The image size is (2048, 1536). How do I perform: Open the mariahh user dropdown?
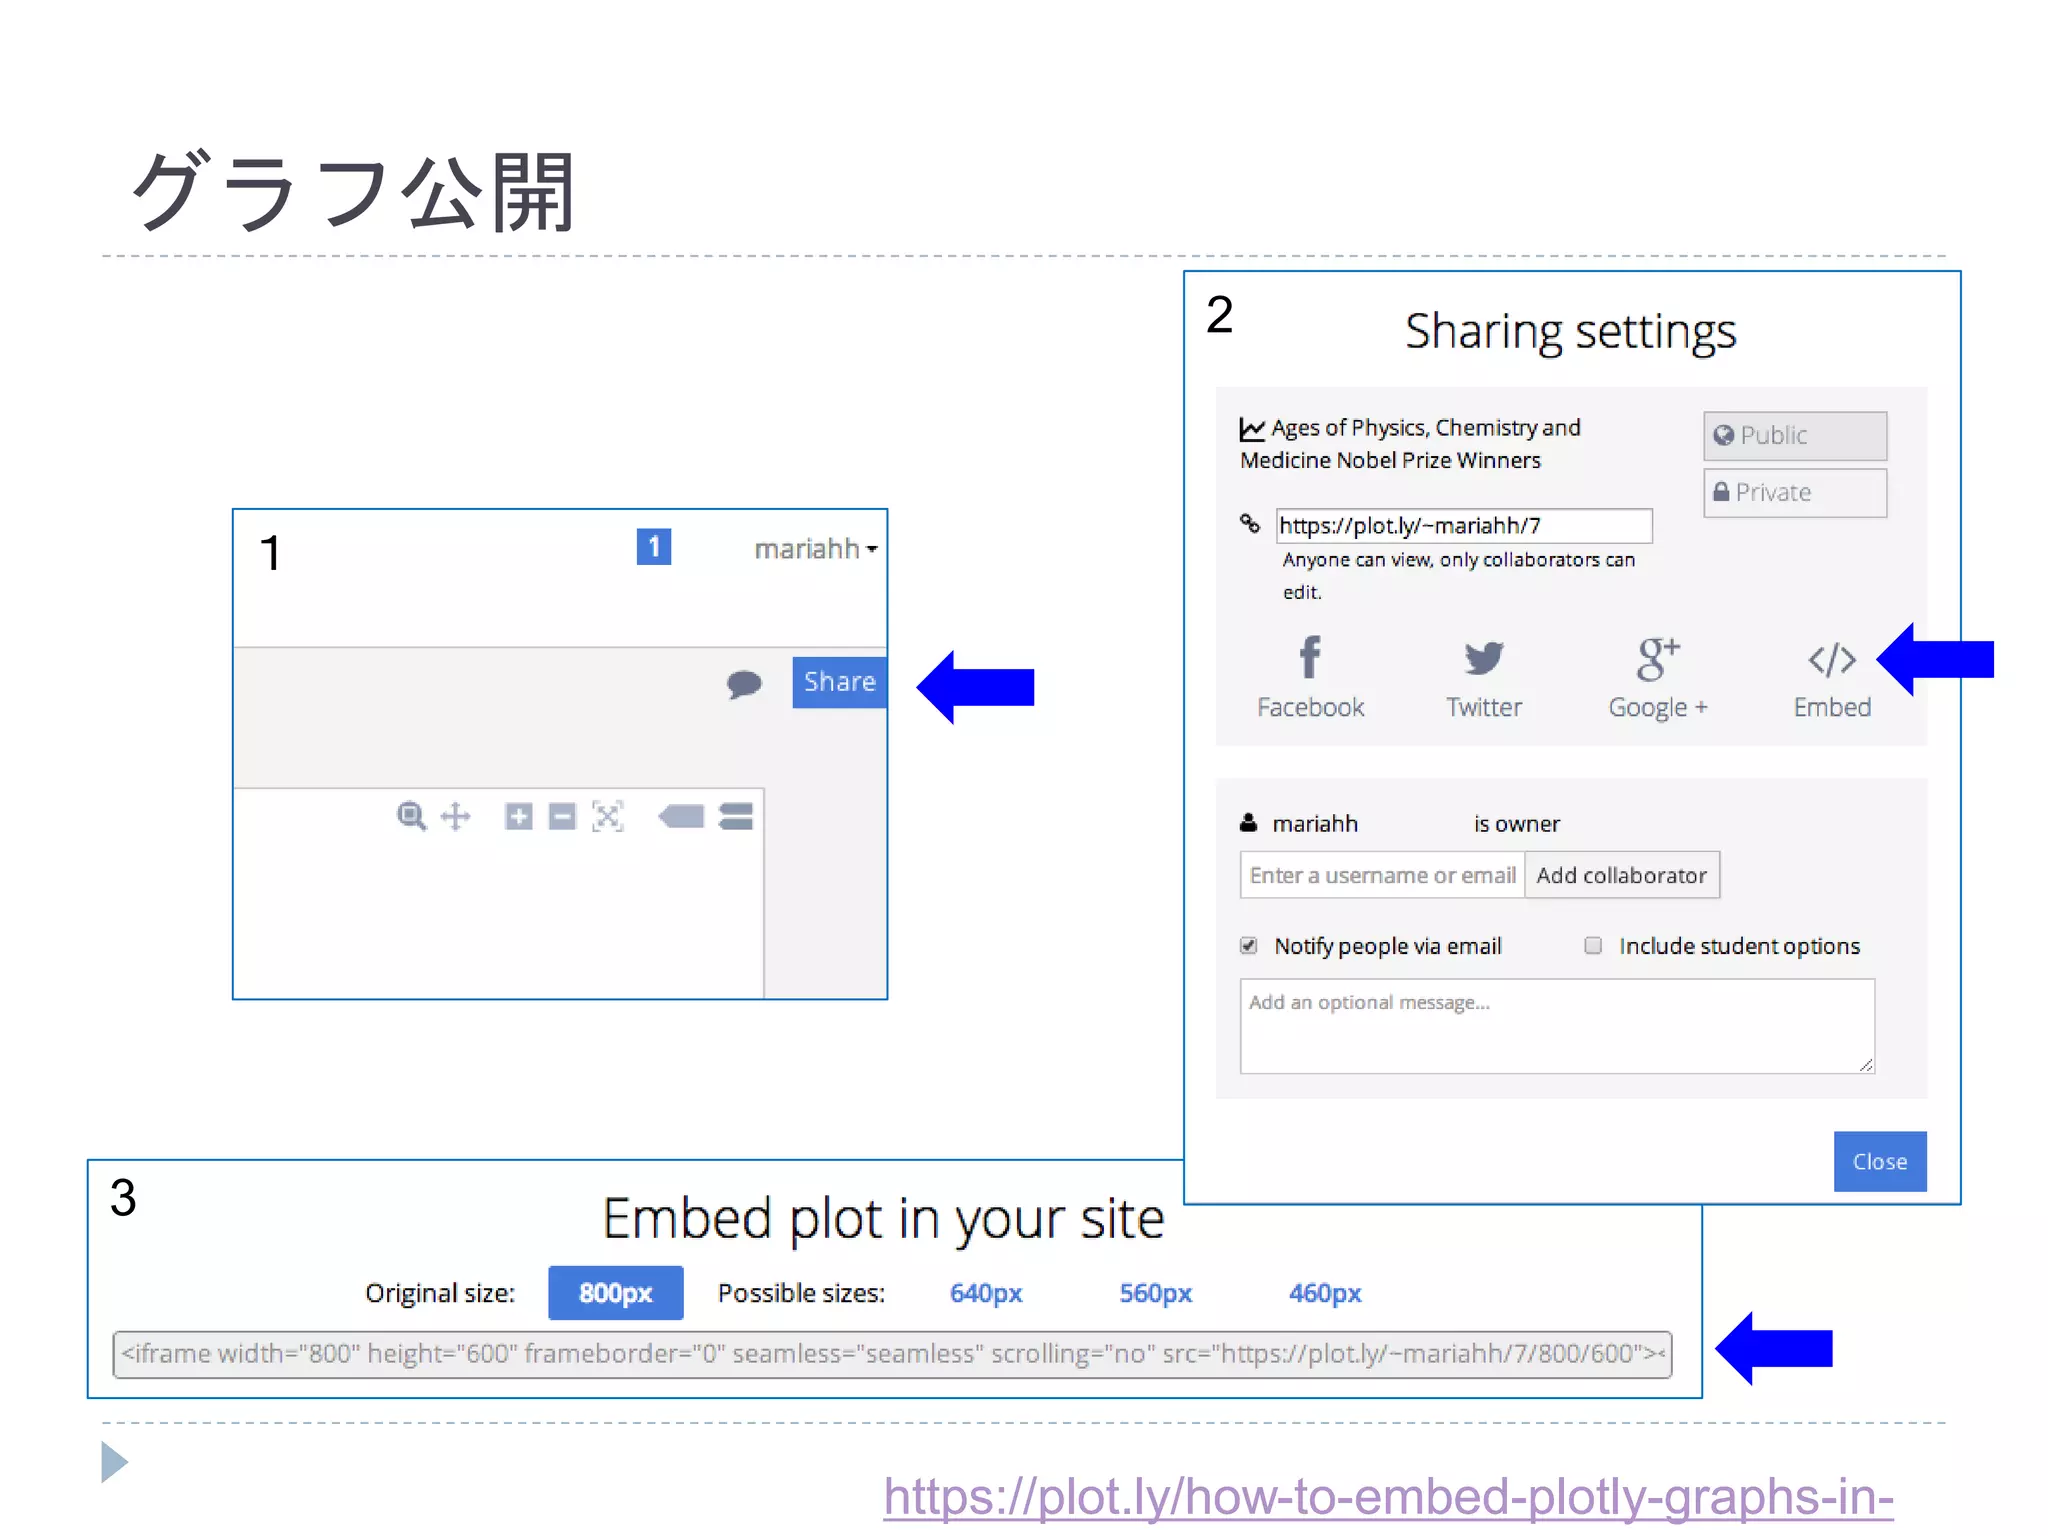815,549
